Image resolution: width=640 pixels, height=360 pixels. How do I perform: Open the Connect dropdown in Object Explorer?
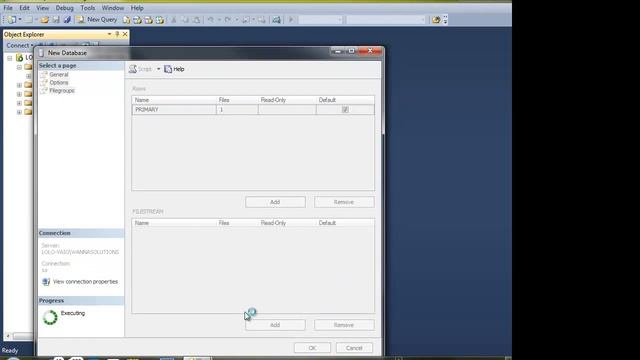tap(19, 45)
